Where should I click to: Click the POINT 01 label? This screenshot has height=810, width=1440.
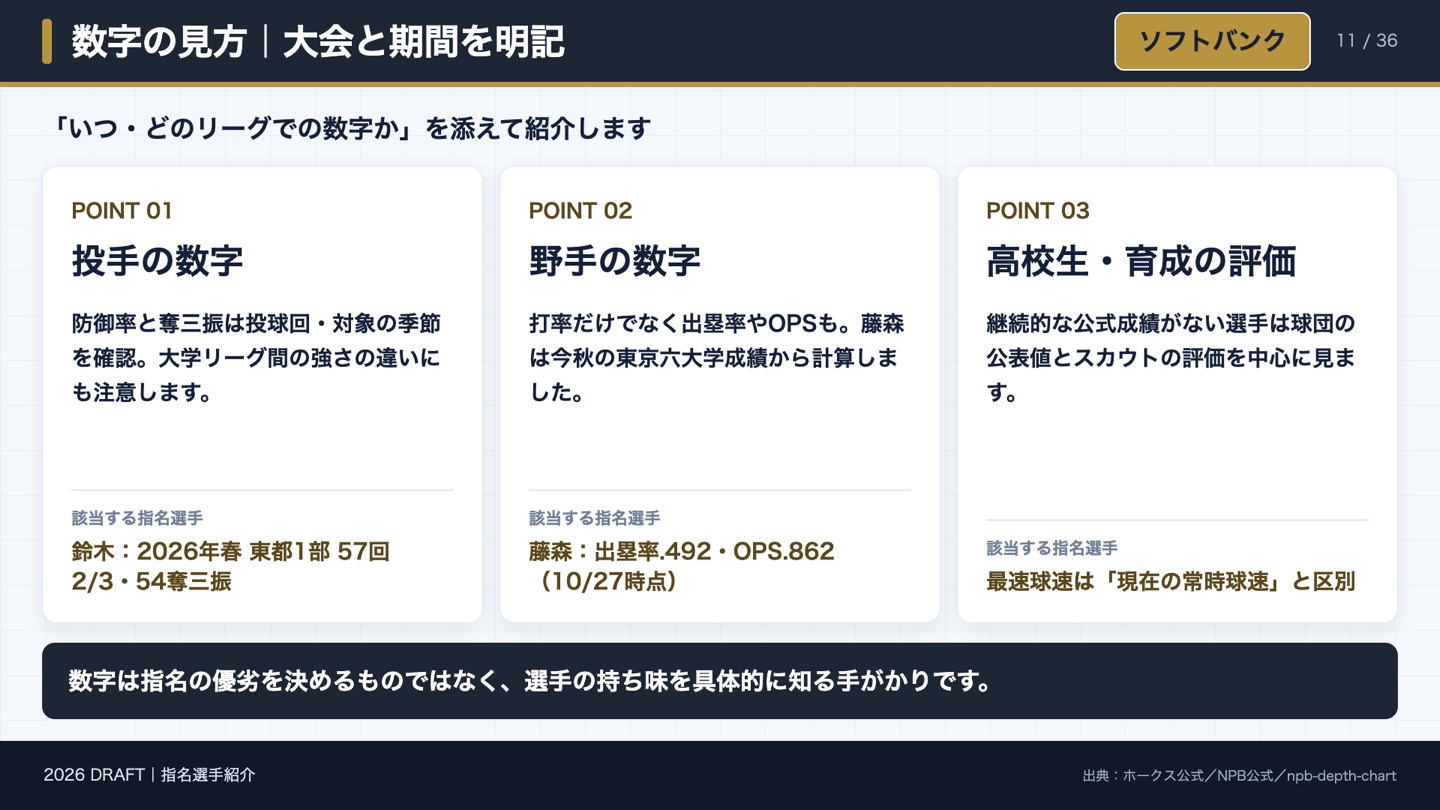pyautogui.click(x=122, y=211)
